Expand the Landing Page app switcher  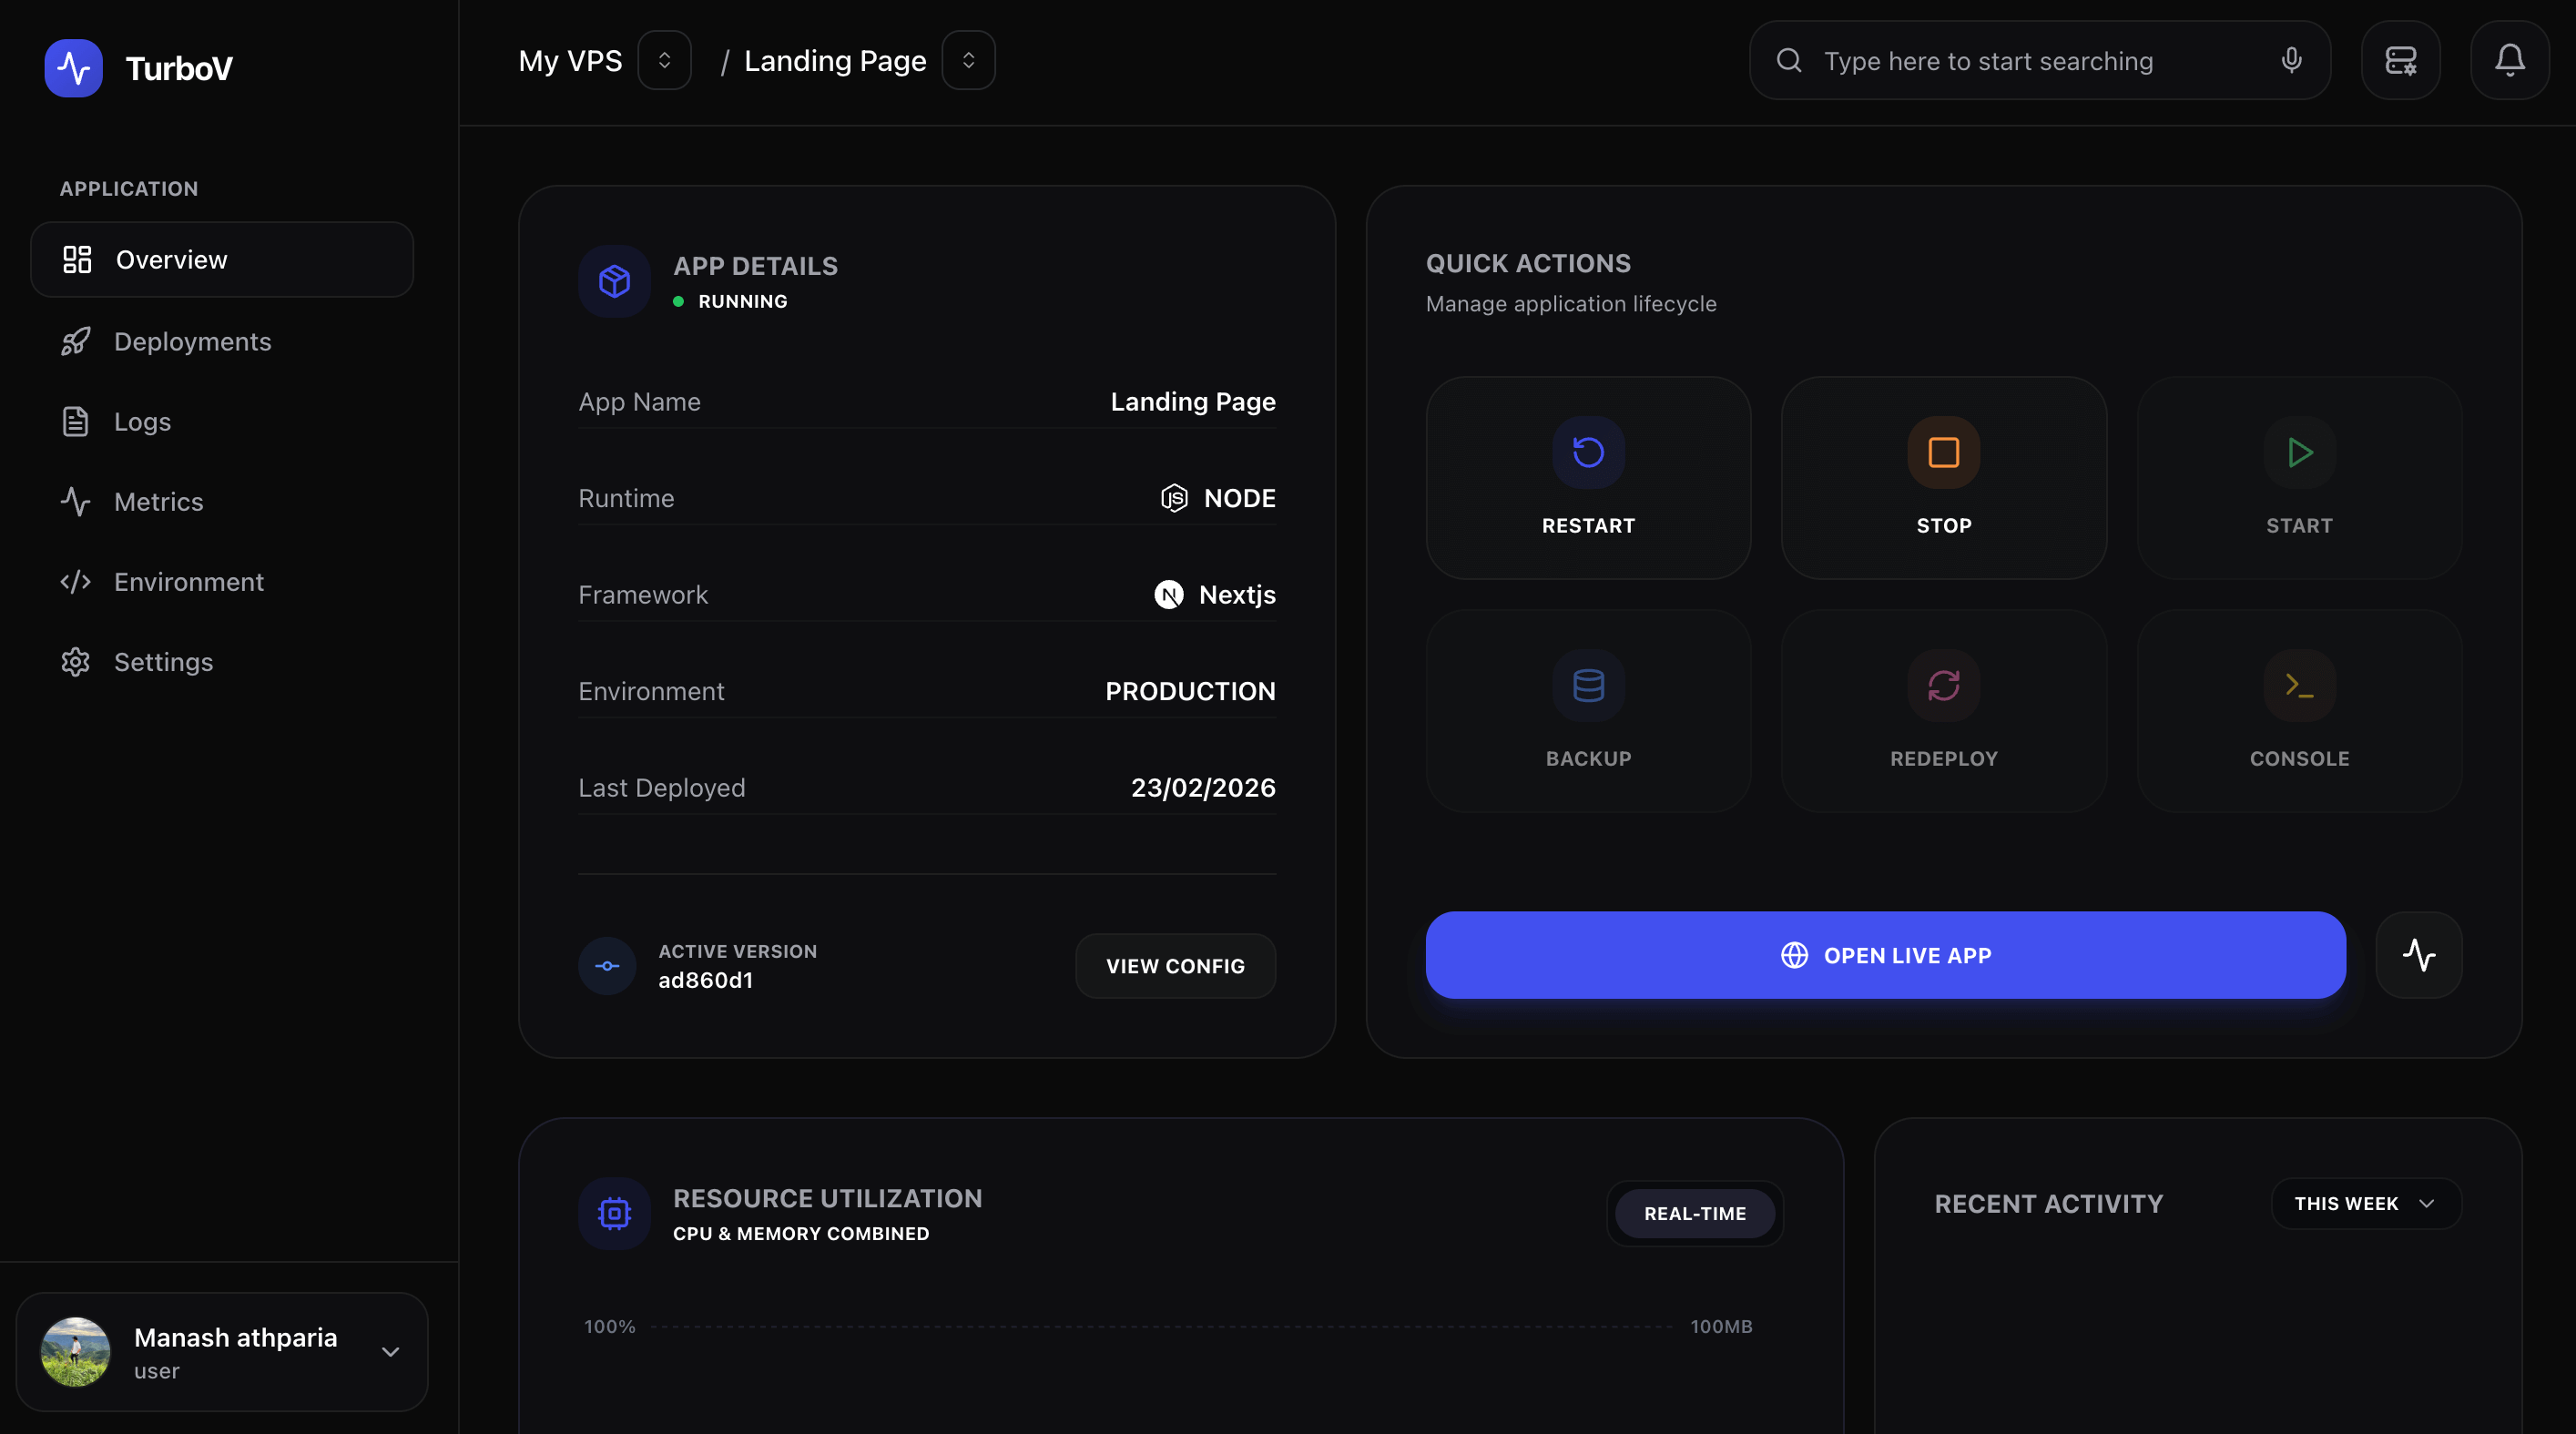pos(967,60)
